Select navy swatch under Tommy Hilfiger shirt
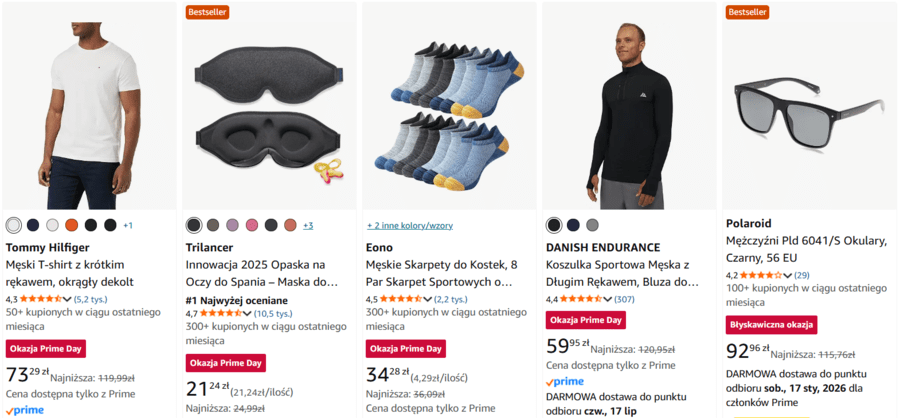900x418 pixels. pyautogui.click(x=33, y=225)
